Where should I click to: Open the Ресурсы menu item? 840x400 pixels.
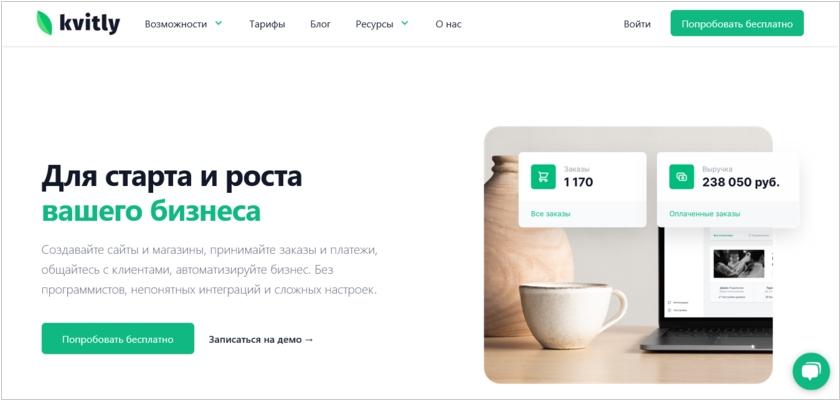coord(374,24)
